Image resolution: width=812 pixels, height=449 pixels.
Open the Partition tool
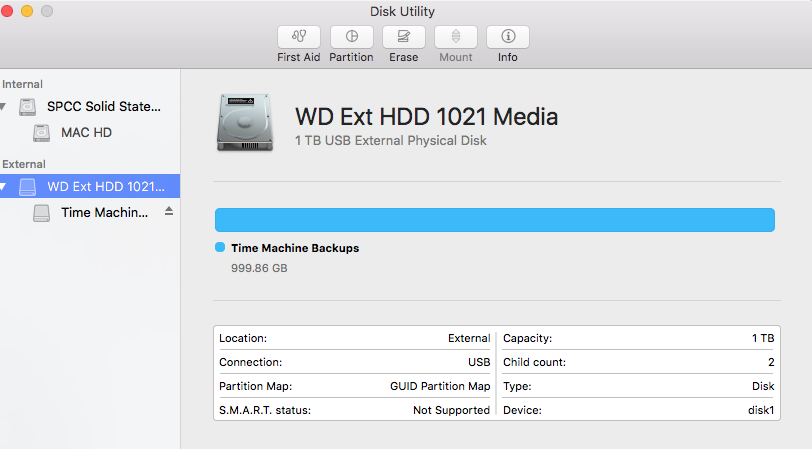pos(351,37)
